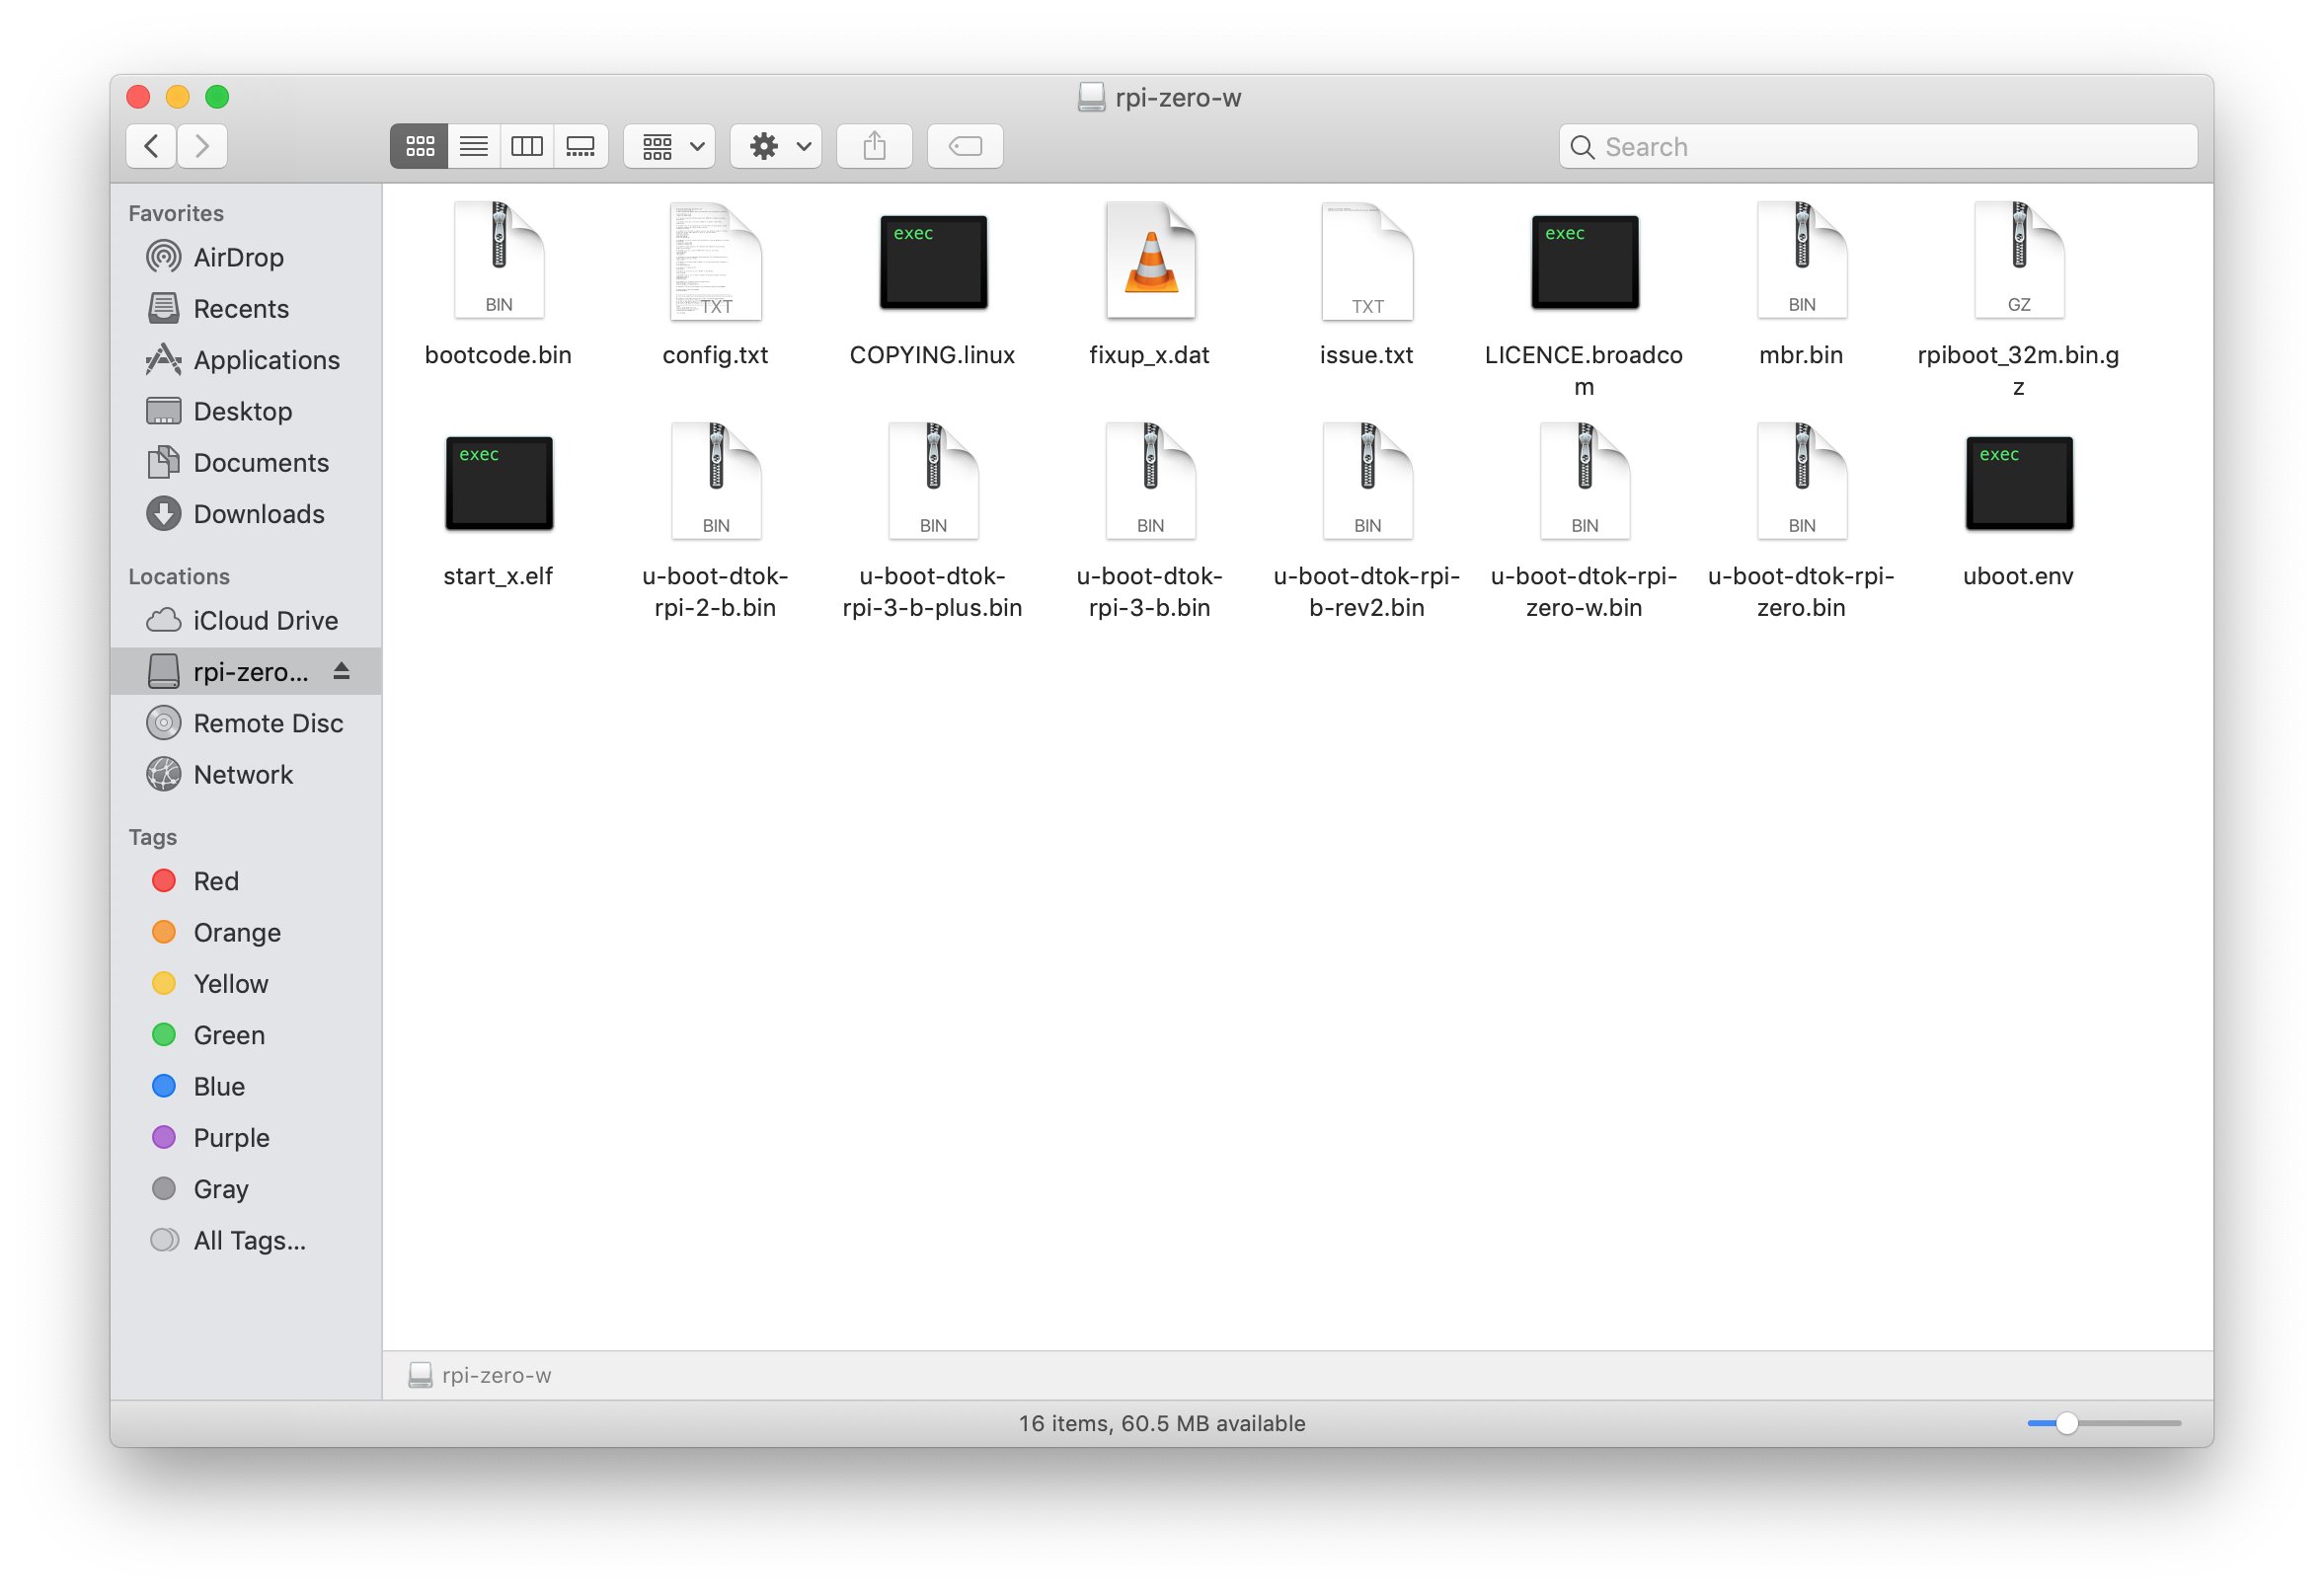The width and height of the screenshot is (2324, 1593).
Task: Open config.txt file
Action: click(x=714, y=284)
